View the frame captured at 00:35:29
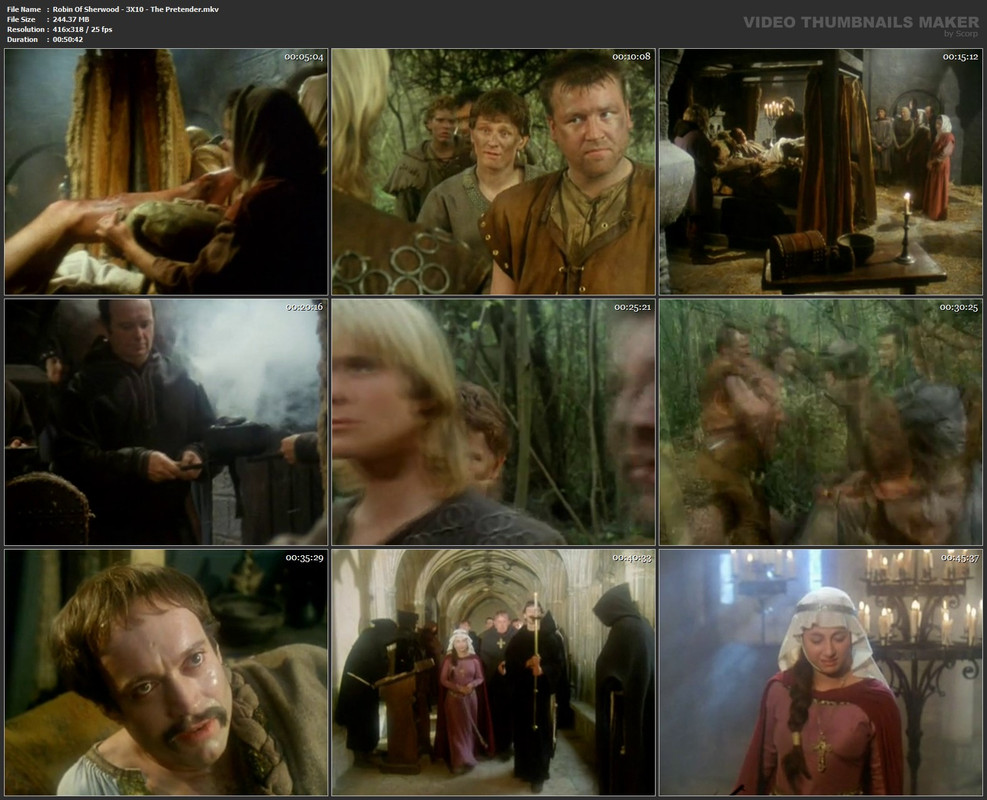 (x=166, y=672)
